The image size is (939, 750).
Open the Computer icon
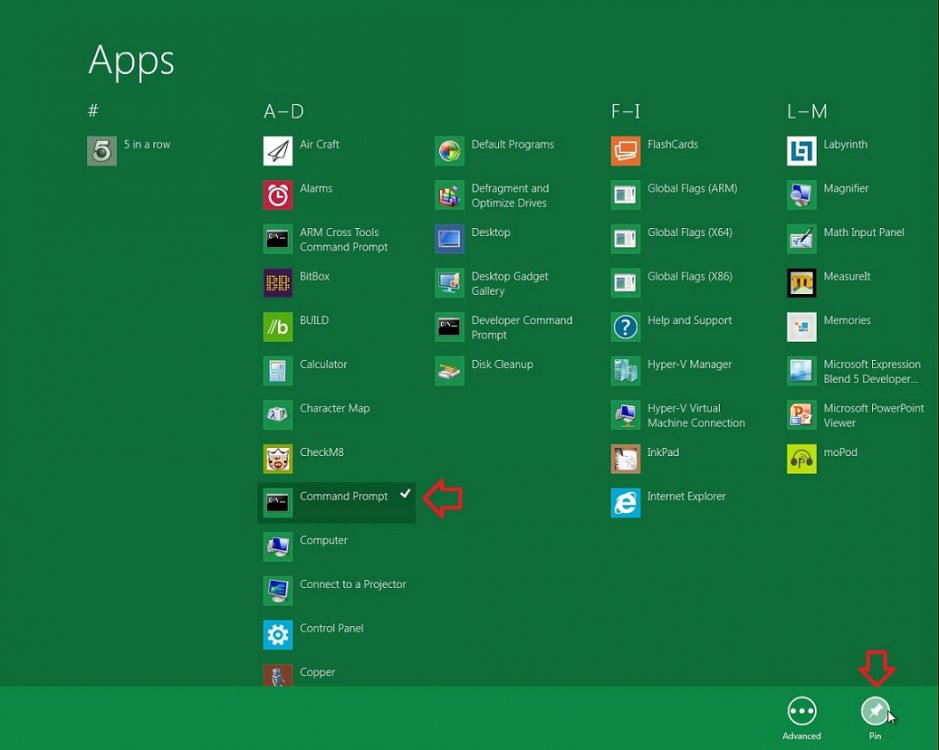[278, 546]
